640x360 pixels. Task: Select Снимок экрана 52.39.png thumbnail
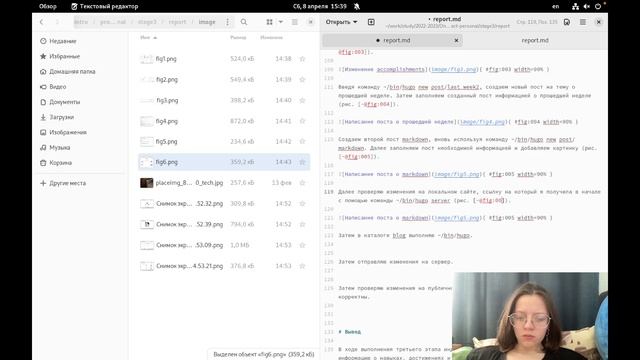click(147, 224)
